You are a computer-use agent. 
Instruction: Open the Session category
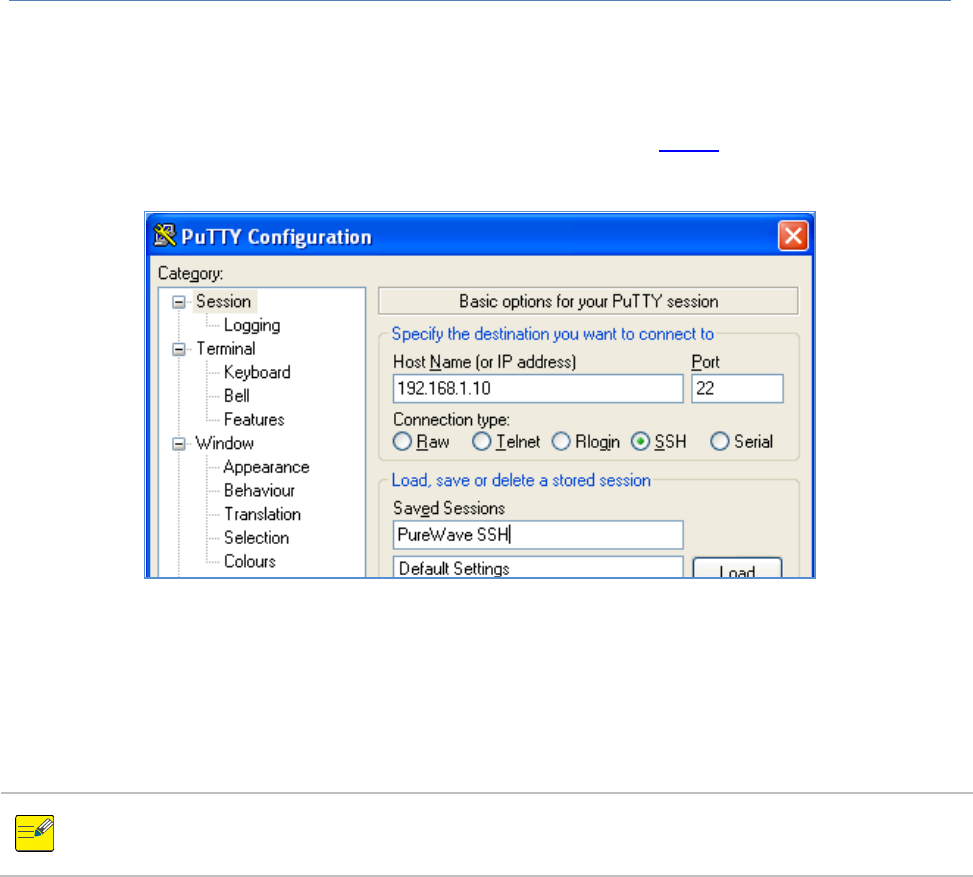[x=223, y=302]
